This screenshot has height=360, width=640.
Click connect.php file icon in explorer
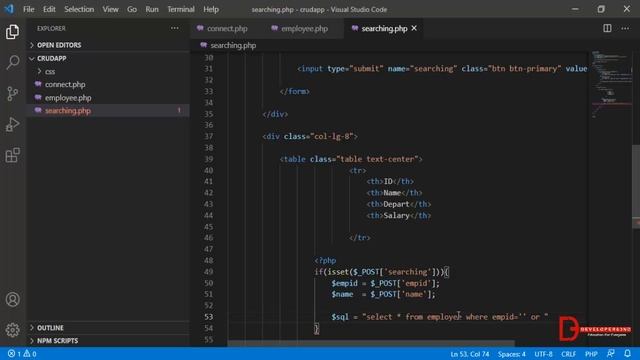click(38, 84)
